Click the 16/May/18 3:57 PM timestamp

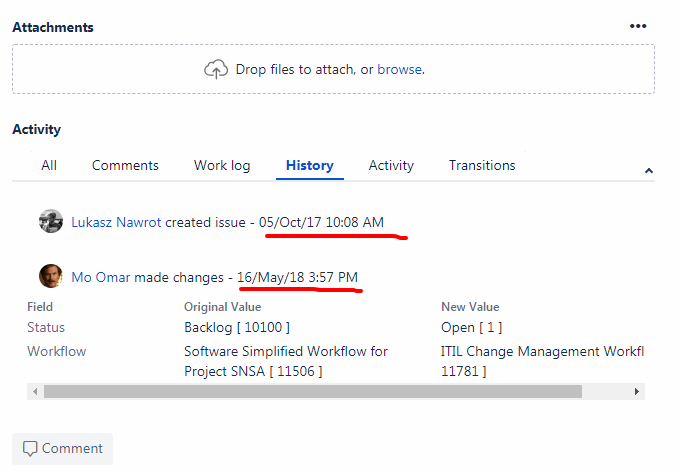tap(298, 277)
